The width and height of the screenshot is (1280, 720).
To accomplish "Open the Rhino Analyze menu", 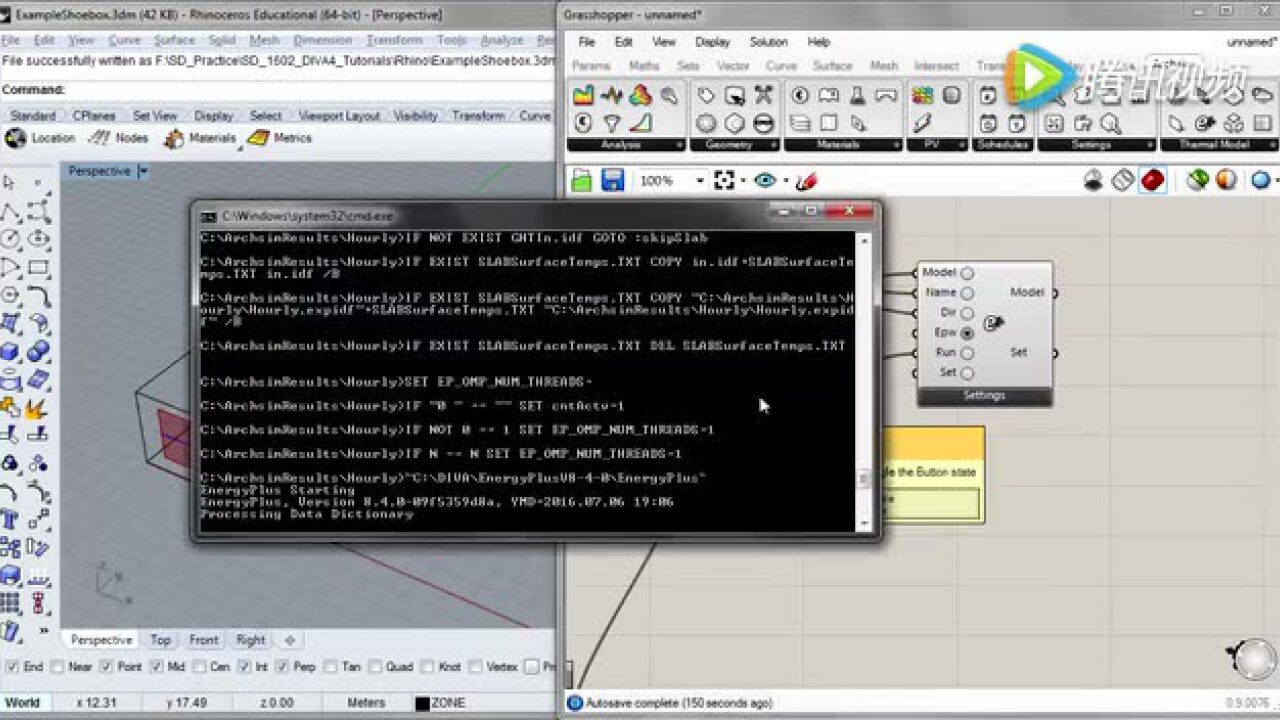I will point(502,40).
